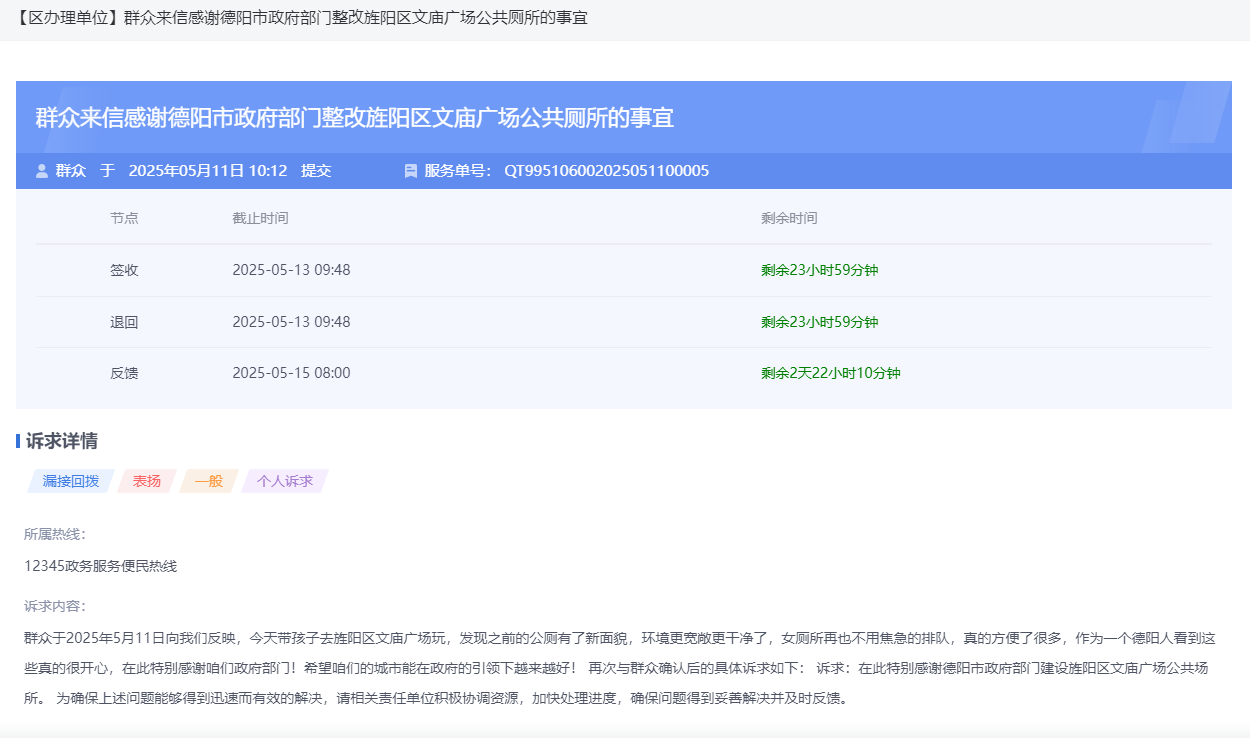Image resolution: width=1250 pixels, height=738 pixels.
Task: Click the complaint content paragraph text
Action: click(x=620, y=668)
